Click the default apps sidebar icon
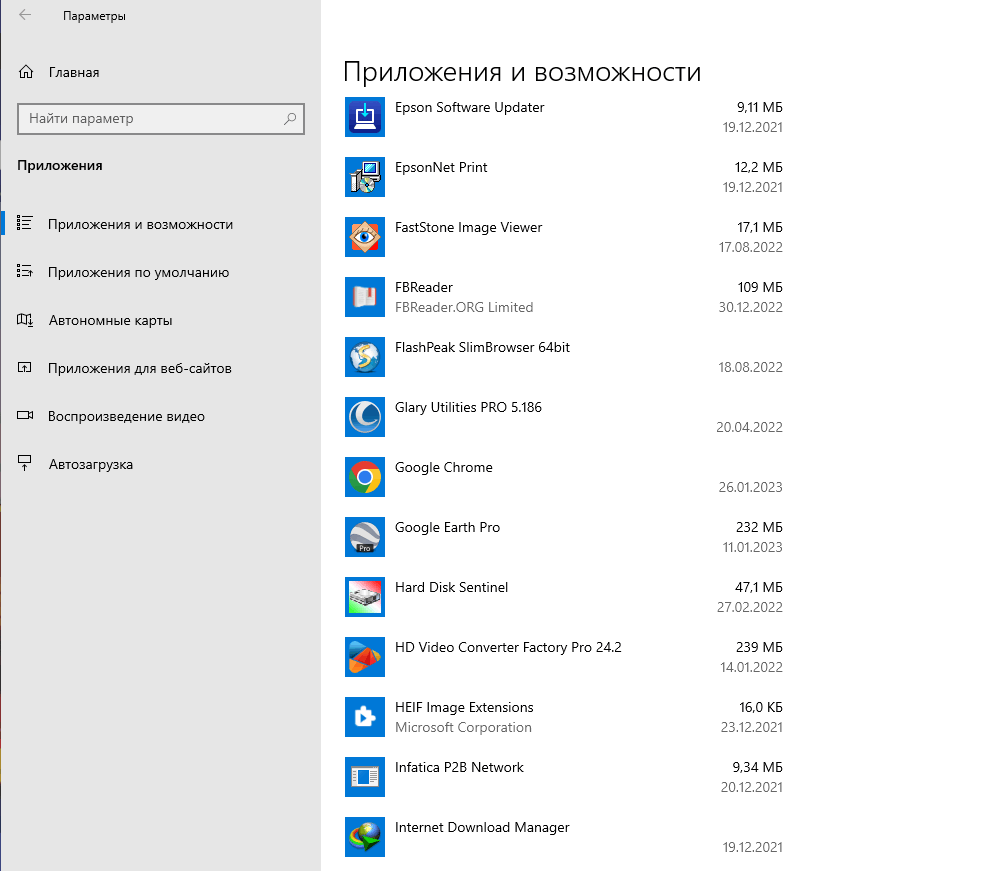The width and height of the screenshot is (996, 871). pos(25,271)
